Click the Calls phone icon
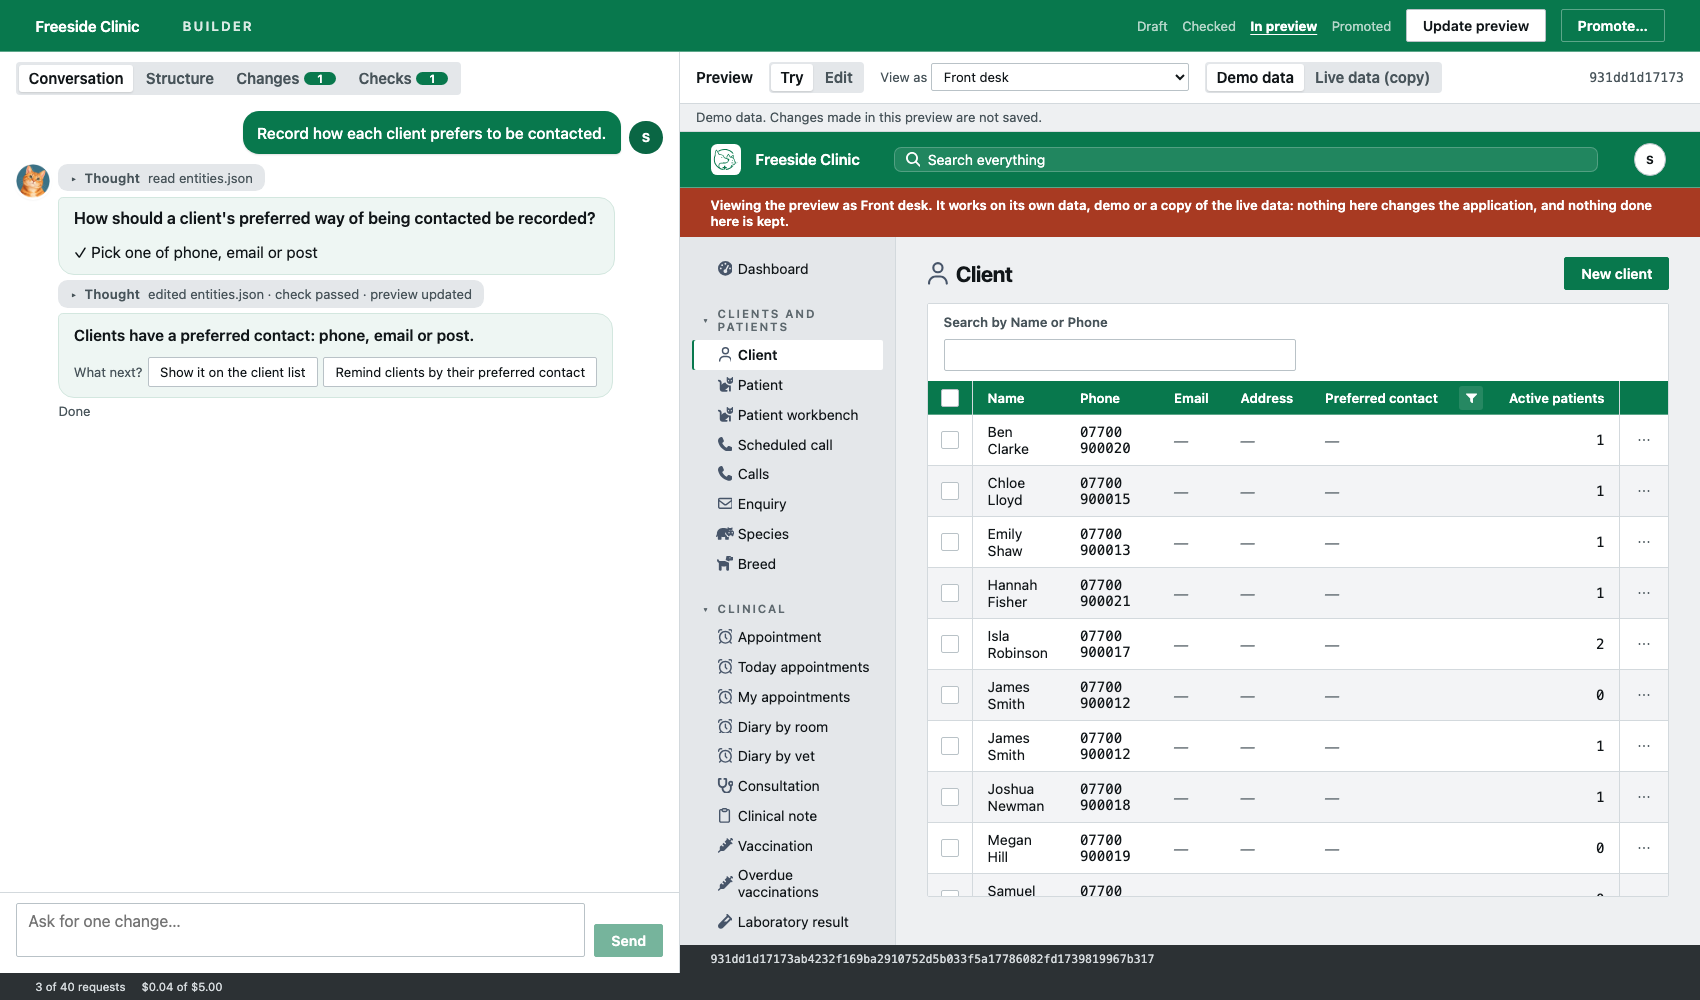 pyautogui.click(x=725, y=474)
